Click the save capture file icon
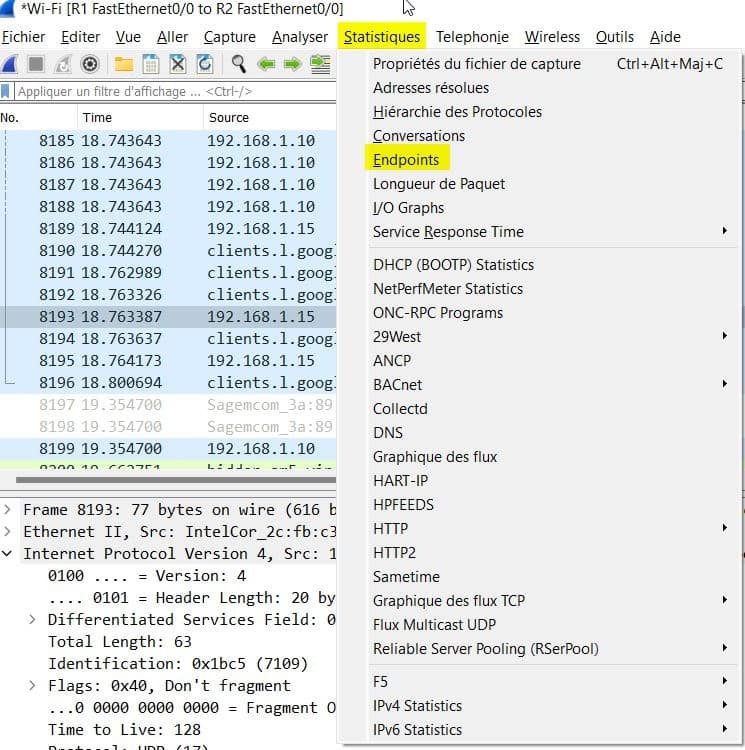 tap(151, 64)
